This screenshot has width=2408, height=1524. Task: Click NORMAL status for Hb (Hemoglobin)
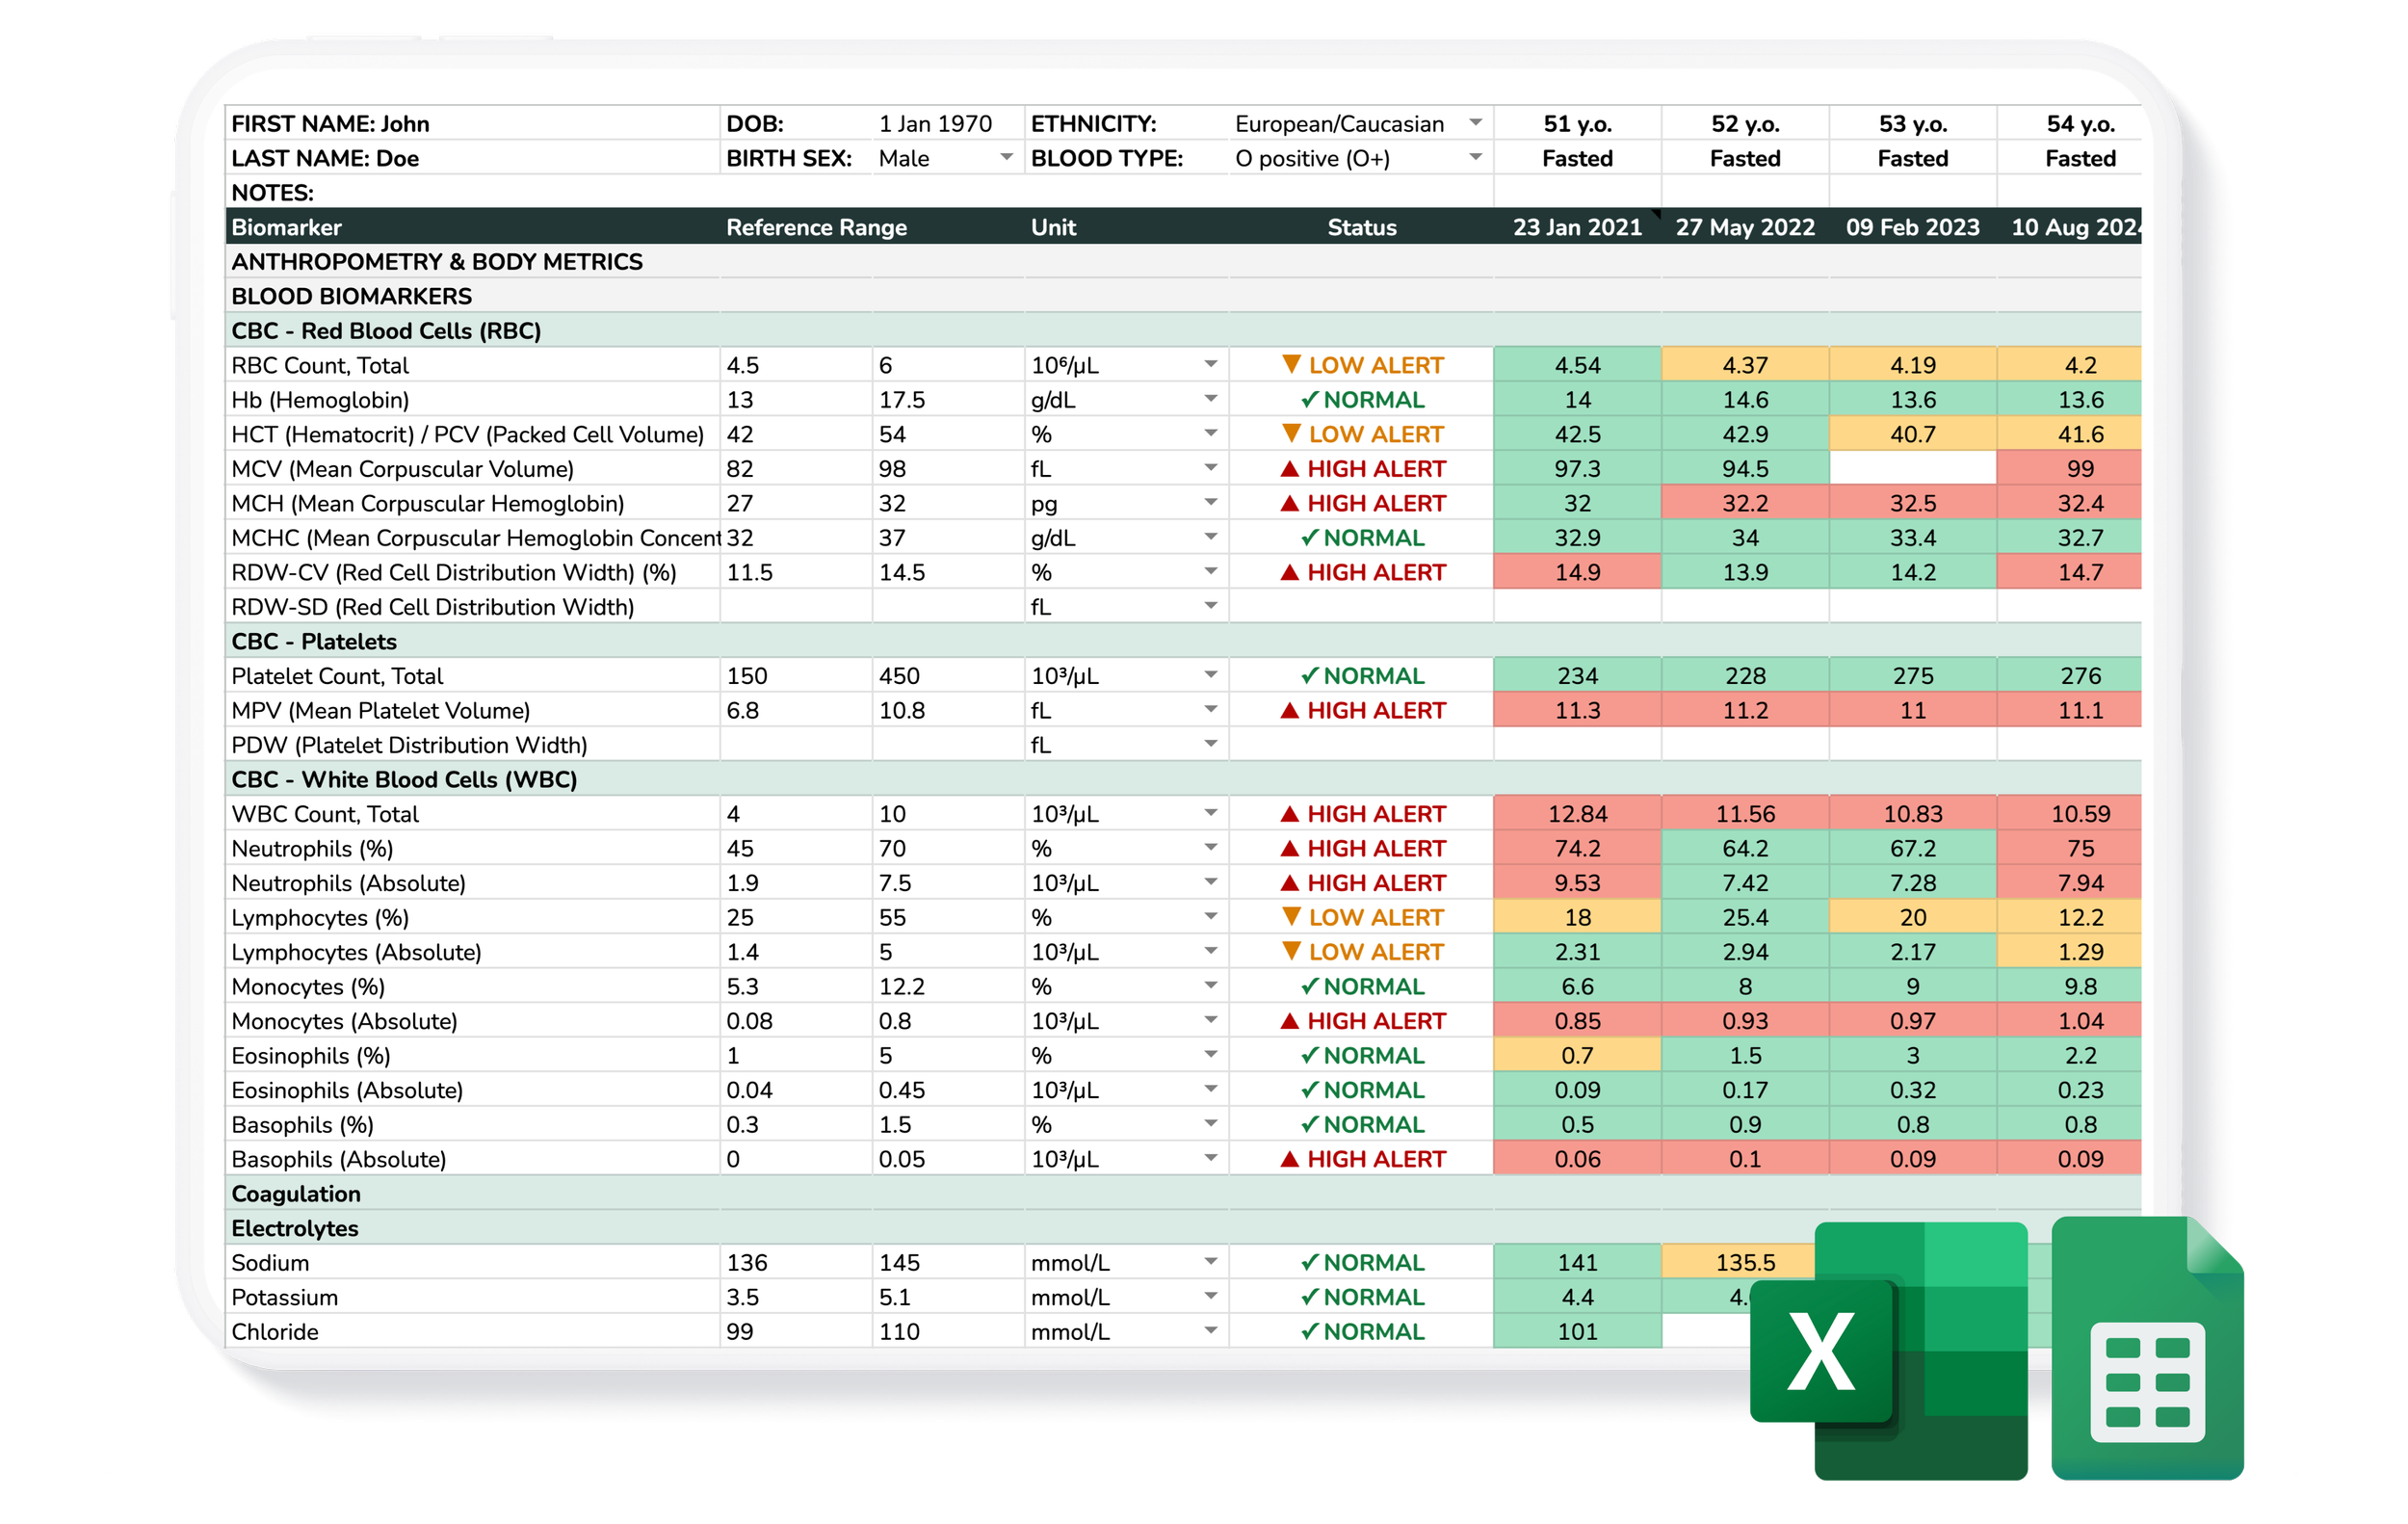(1362, 400)
